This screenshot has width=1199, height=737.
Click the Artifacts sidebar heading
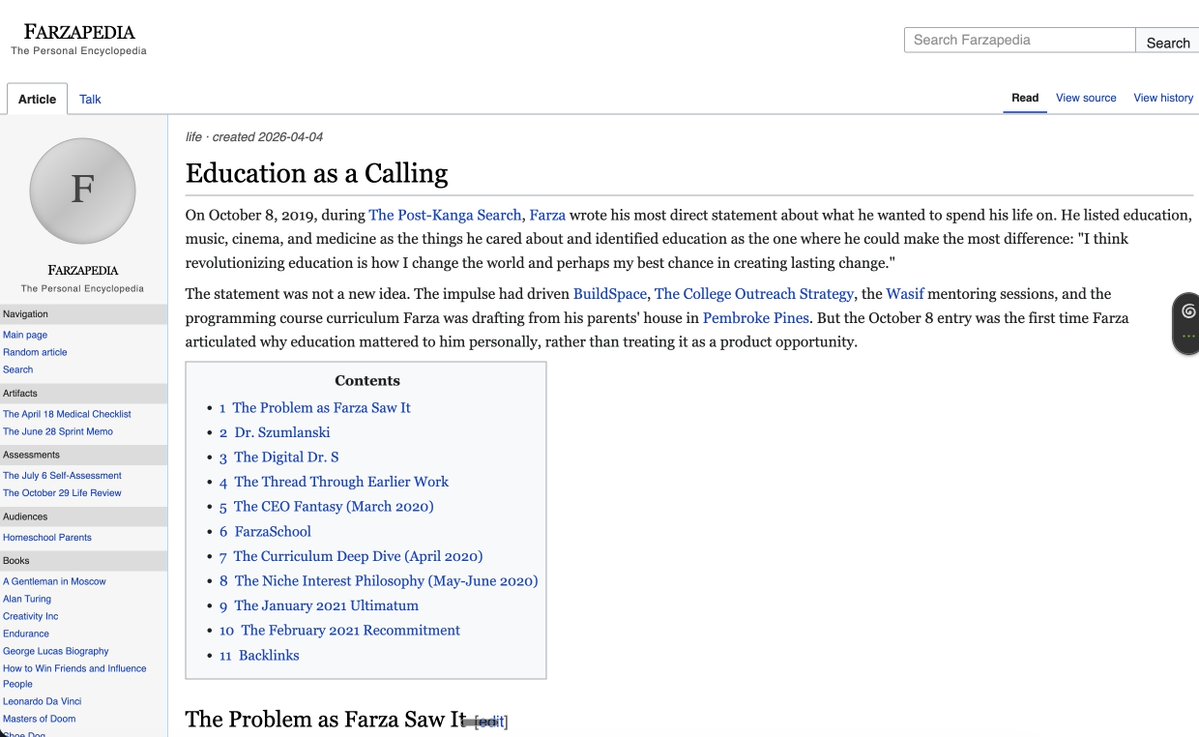(x=20, y=393)
